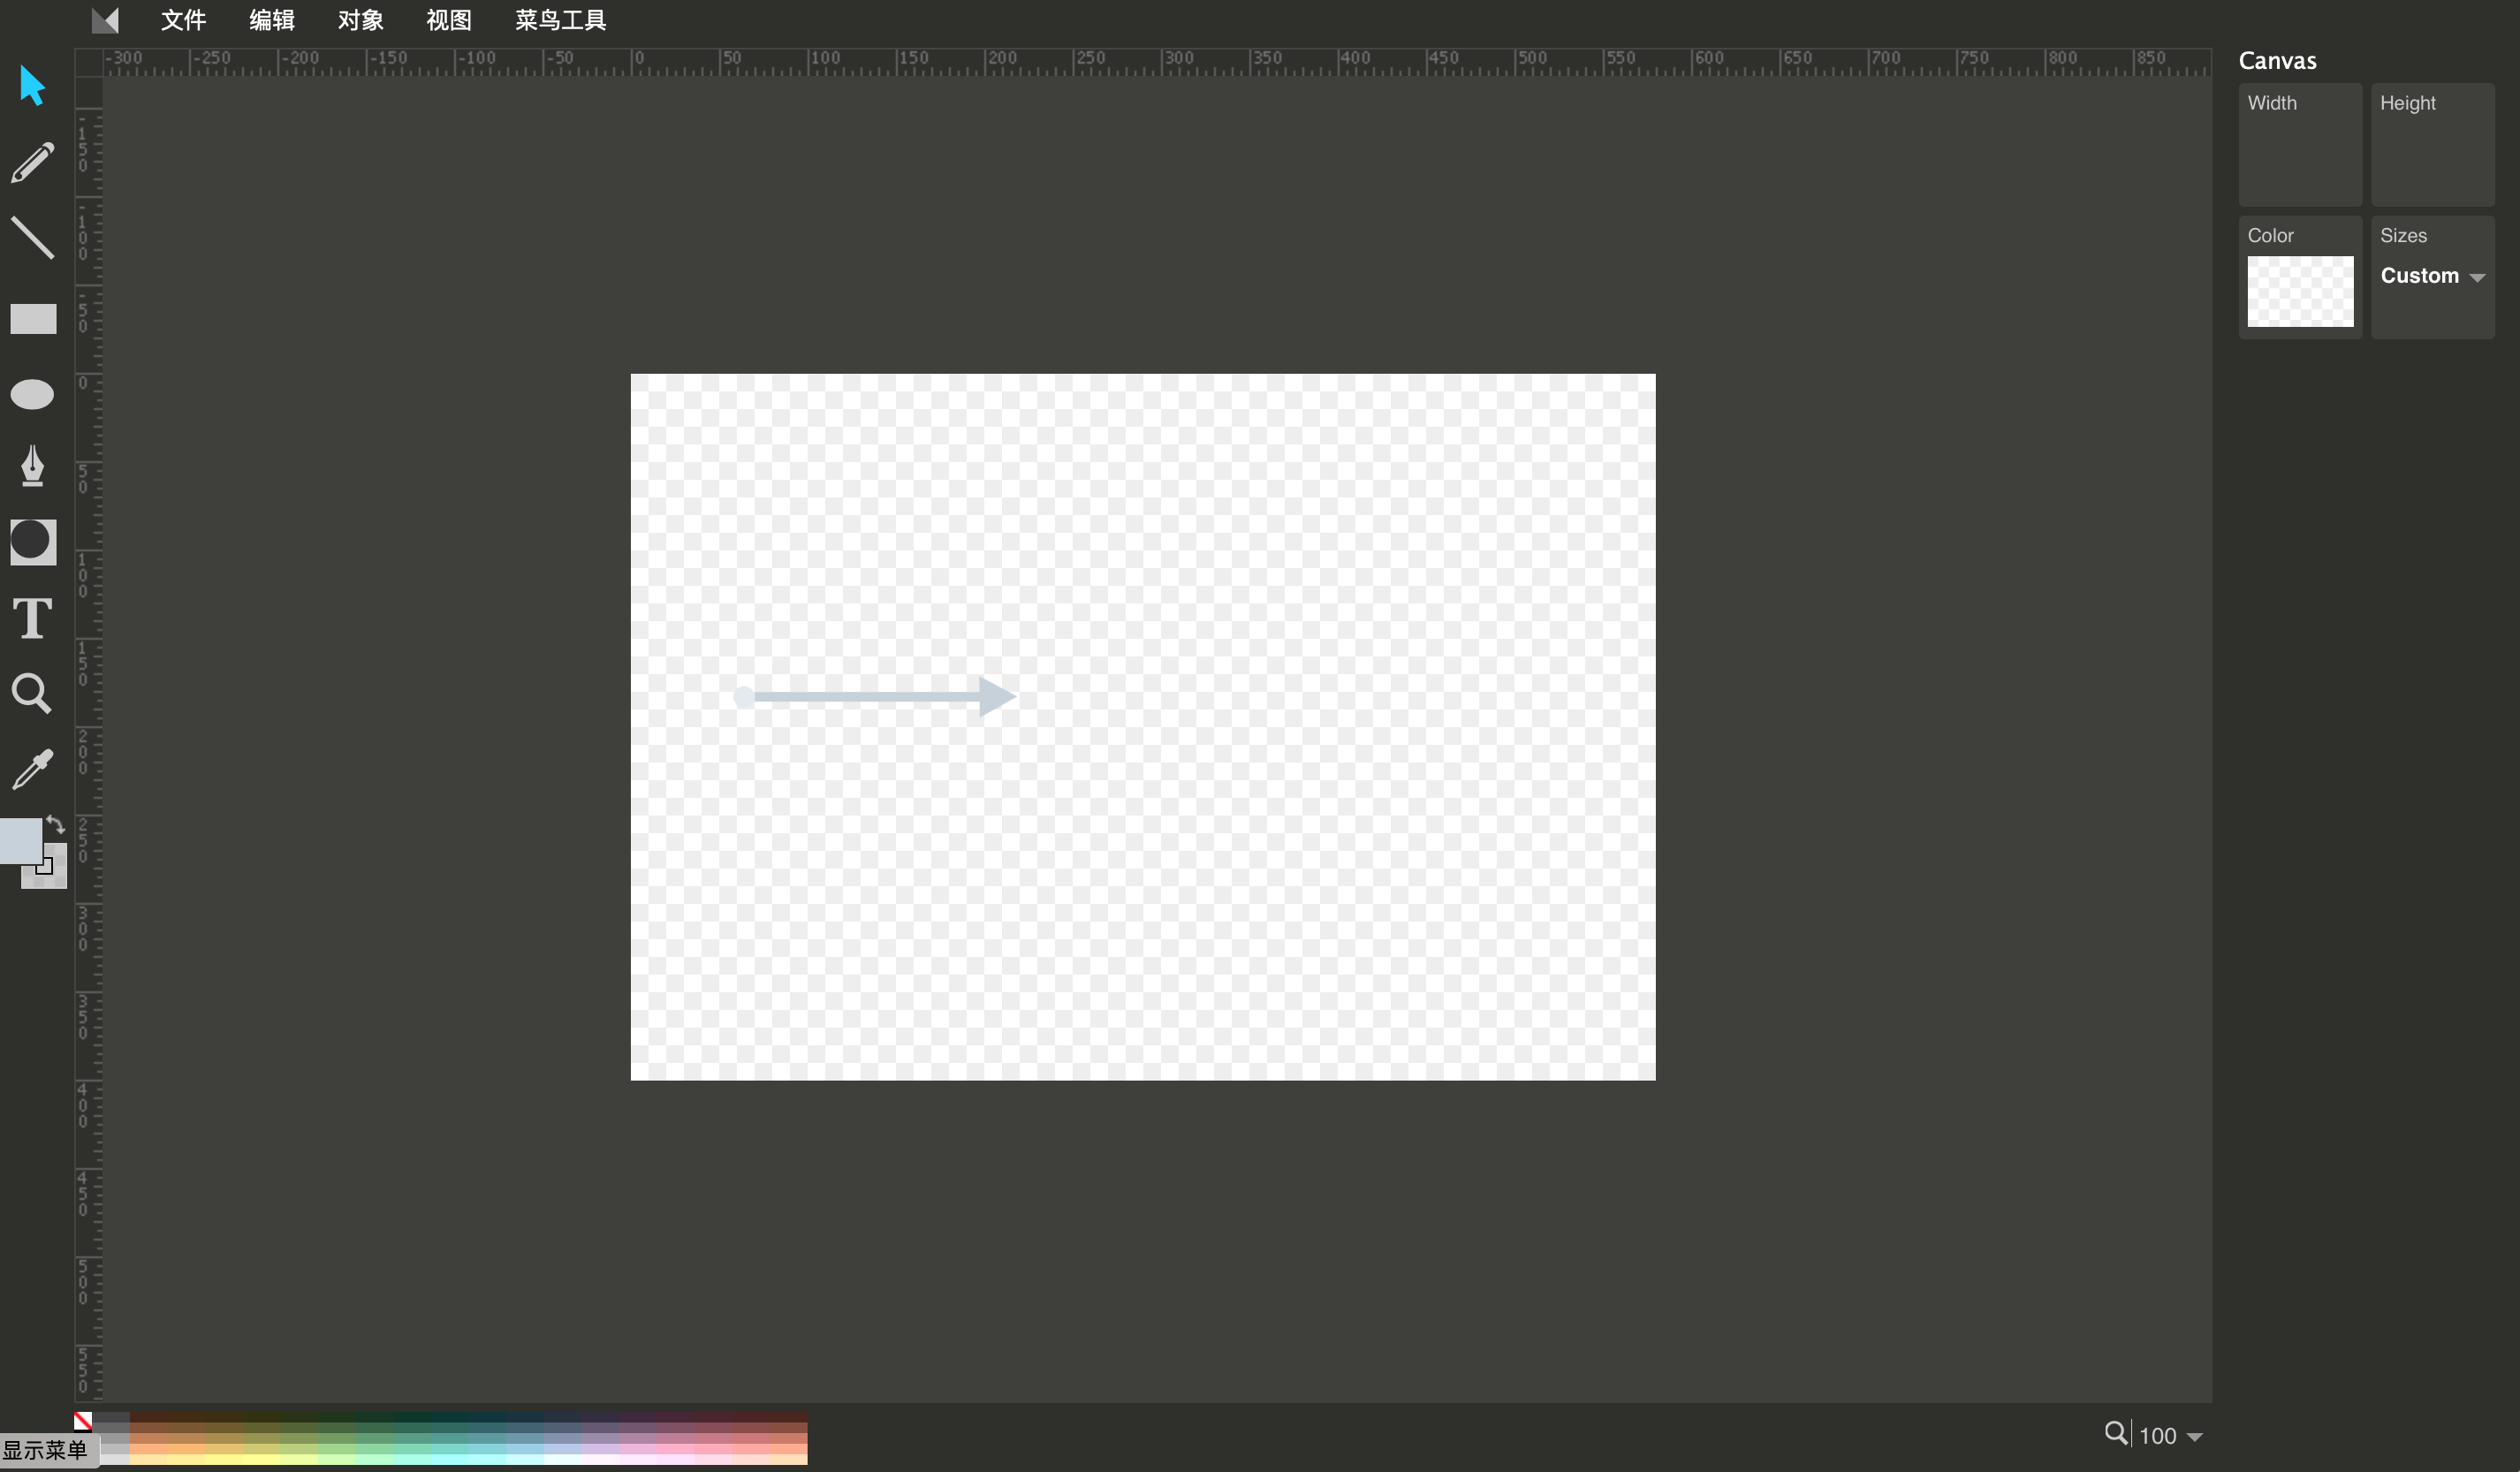Image resolution: width=2520 pixels, height=1472 pixels.
Task: Click the canvas Color swatch
Action: coord(2300,291)
